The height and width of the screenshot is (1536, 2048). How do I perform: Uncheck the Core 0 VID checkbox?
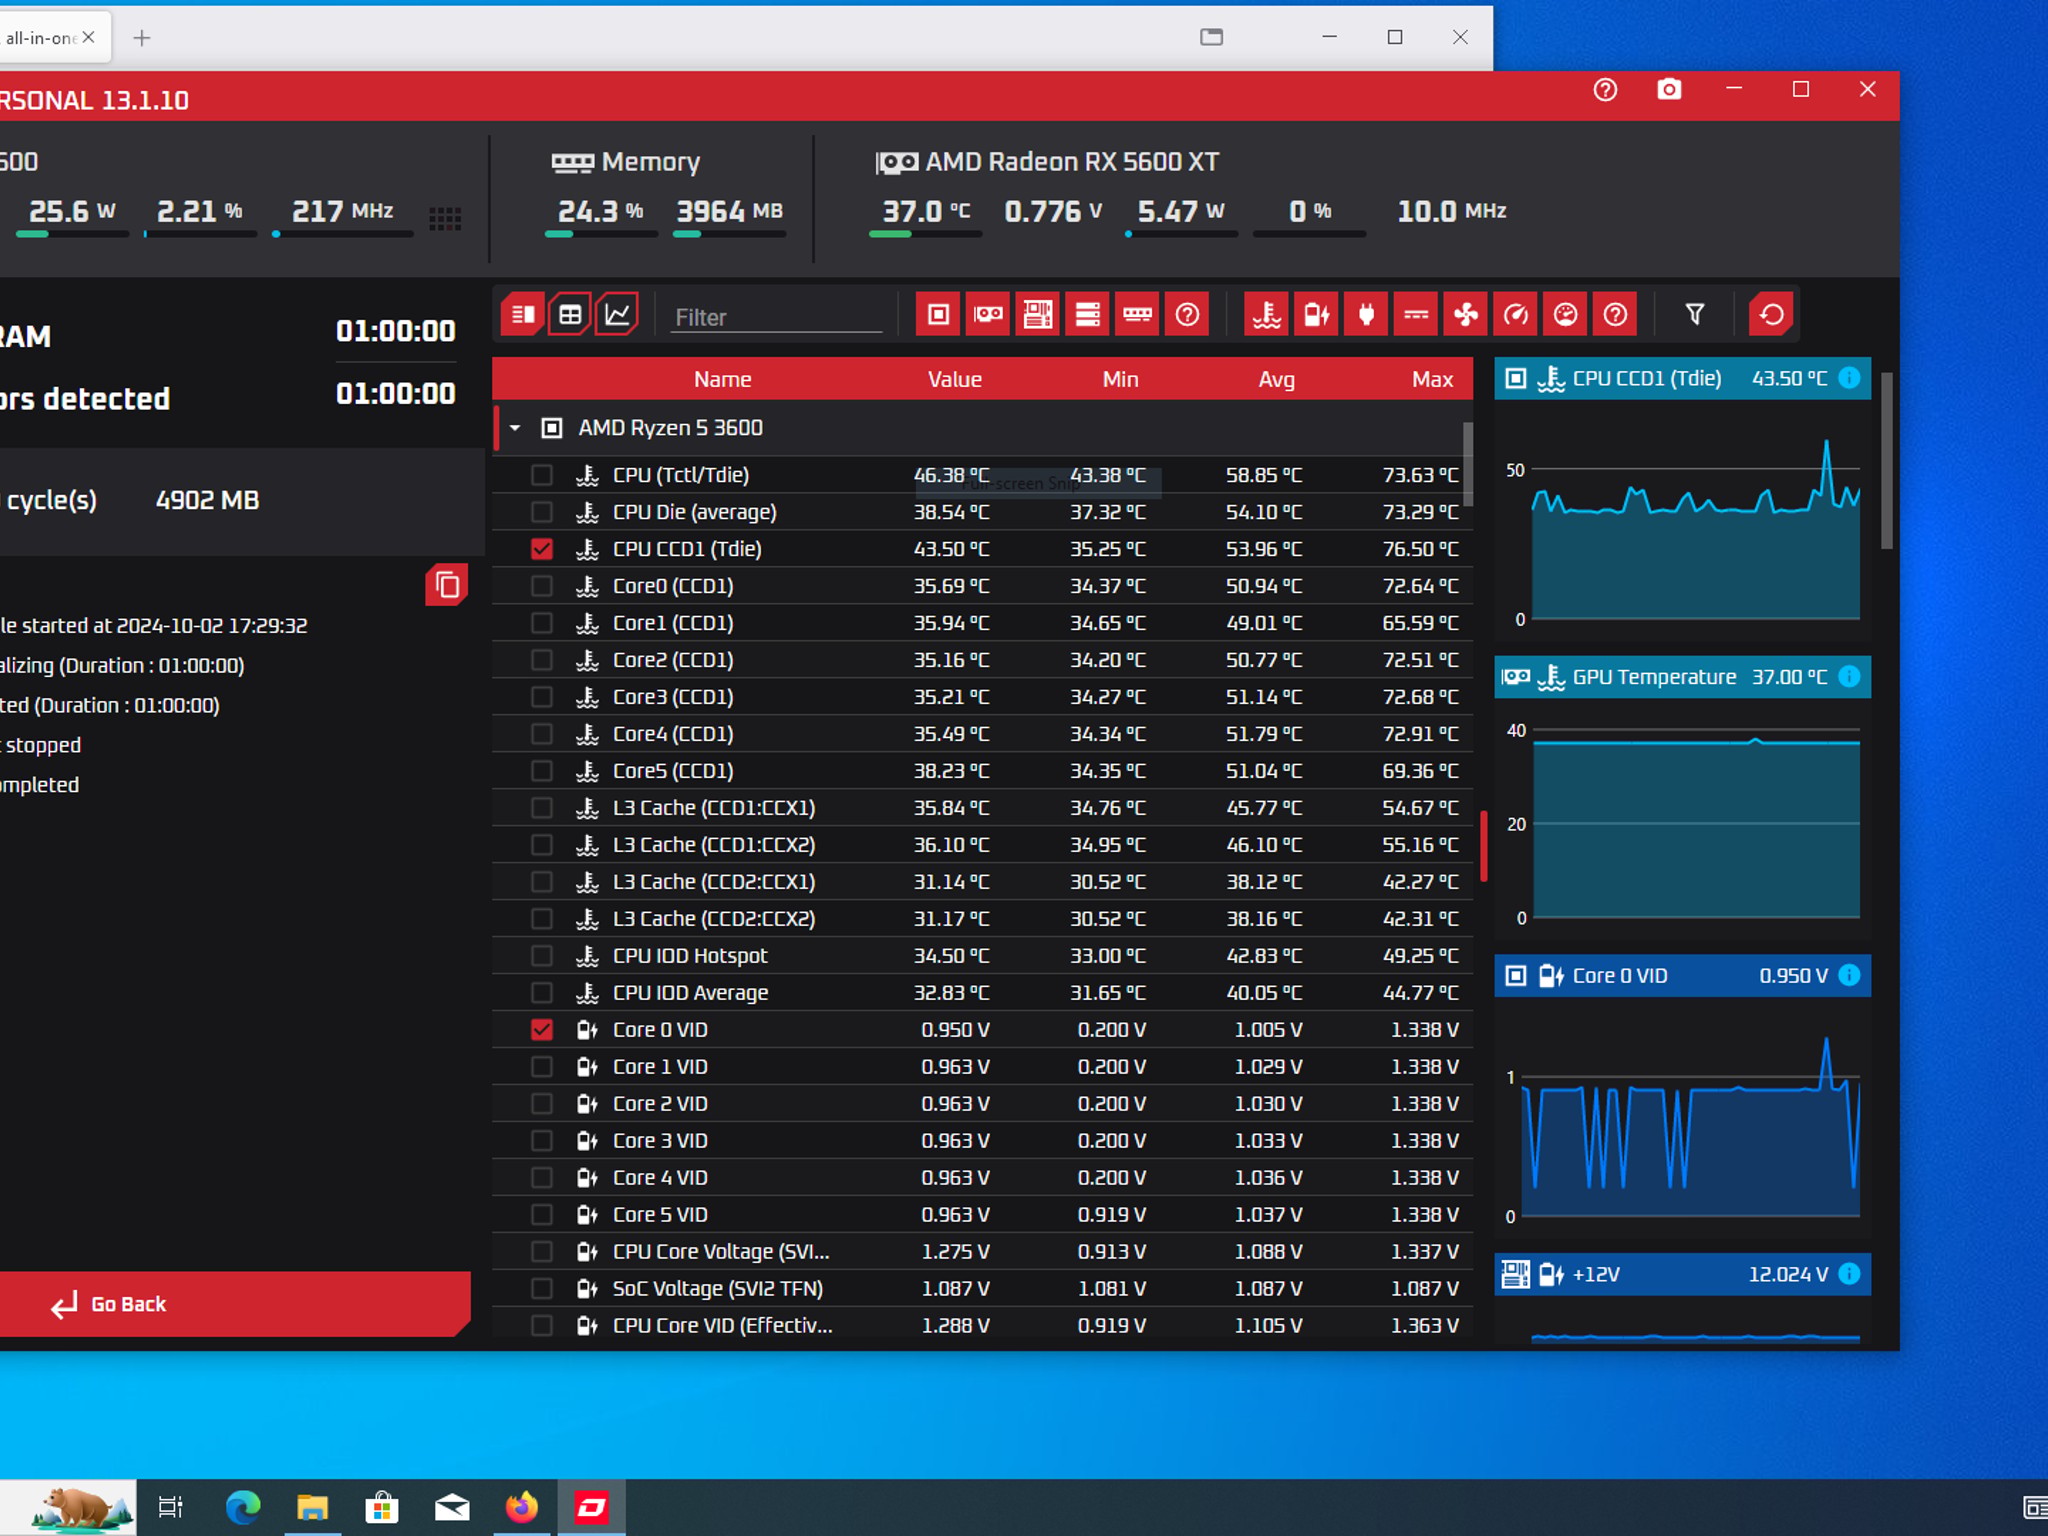coord(542,1030)
